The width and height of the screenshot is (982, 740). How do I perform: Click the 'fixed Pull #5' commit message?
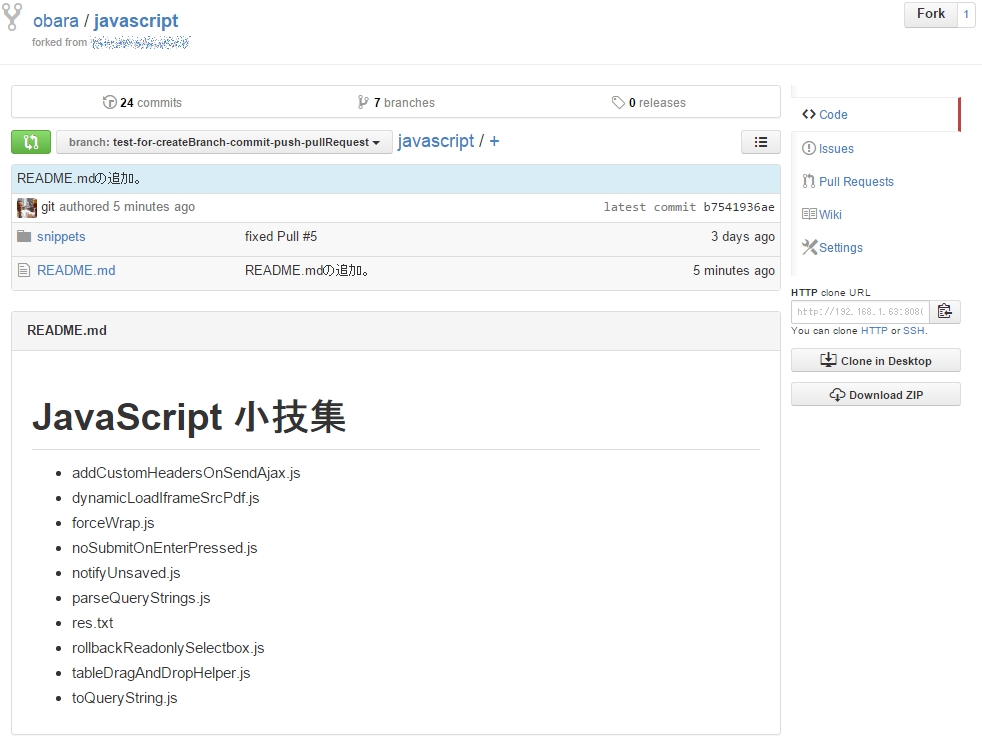pyautogui.click(x=281, y=237)
